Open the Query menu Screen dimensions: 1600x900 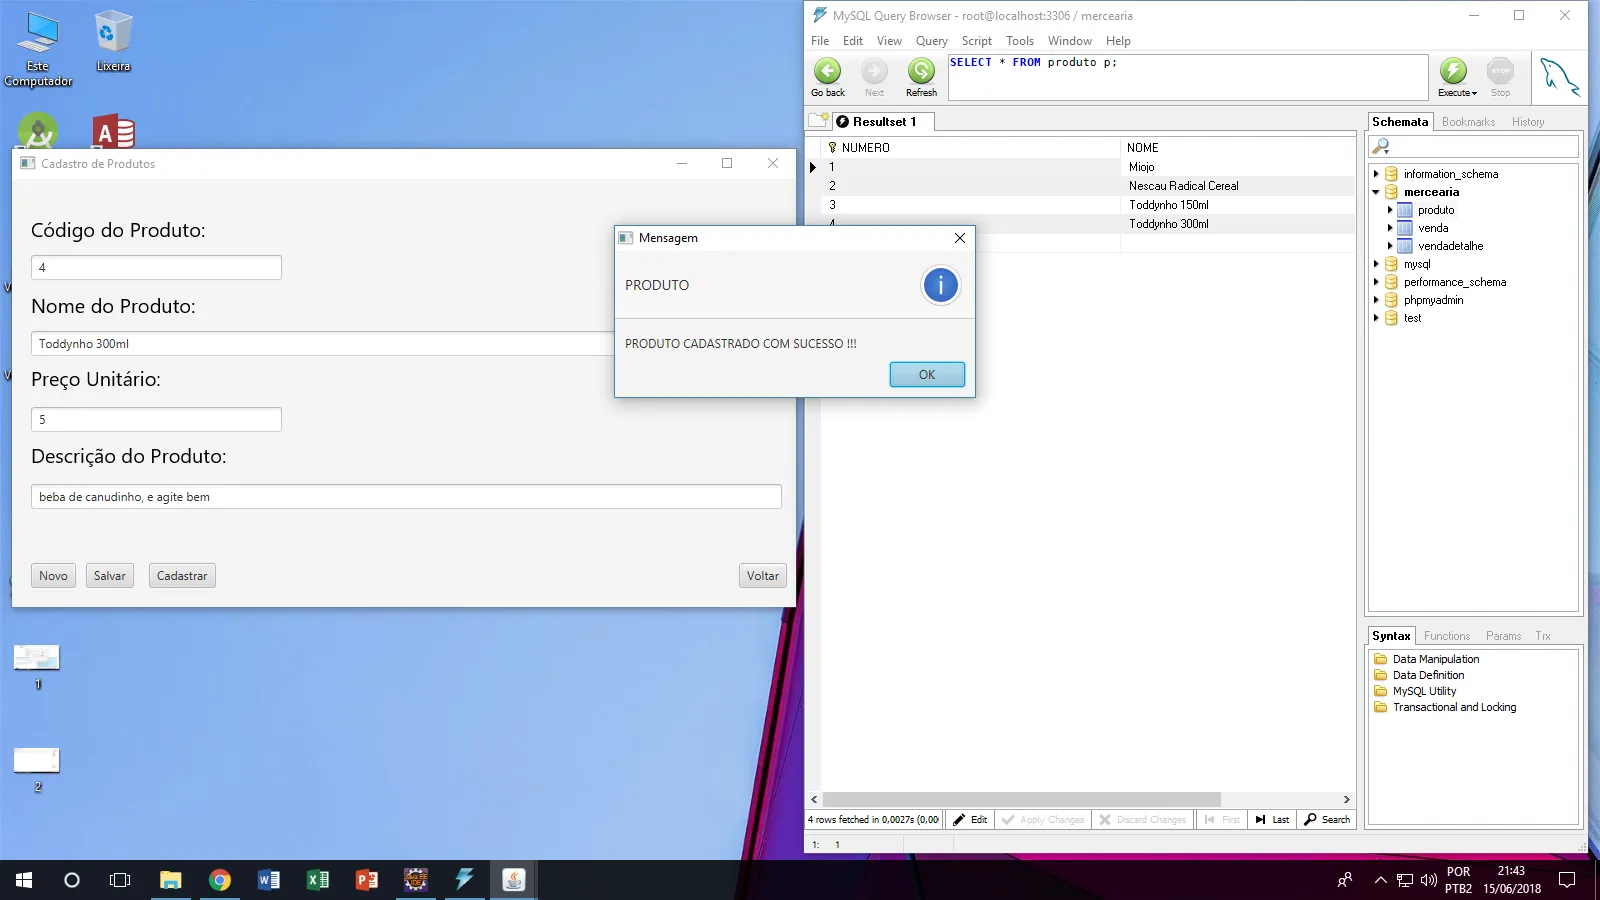coord(931,41)
